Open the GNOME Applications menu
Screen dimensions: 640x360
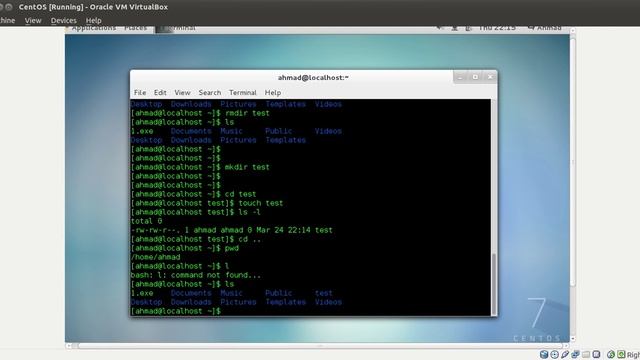coord(94,29)
